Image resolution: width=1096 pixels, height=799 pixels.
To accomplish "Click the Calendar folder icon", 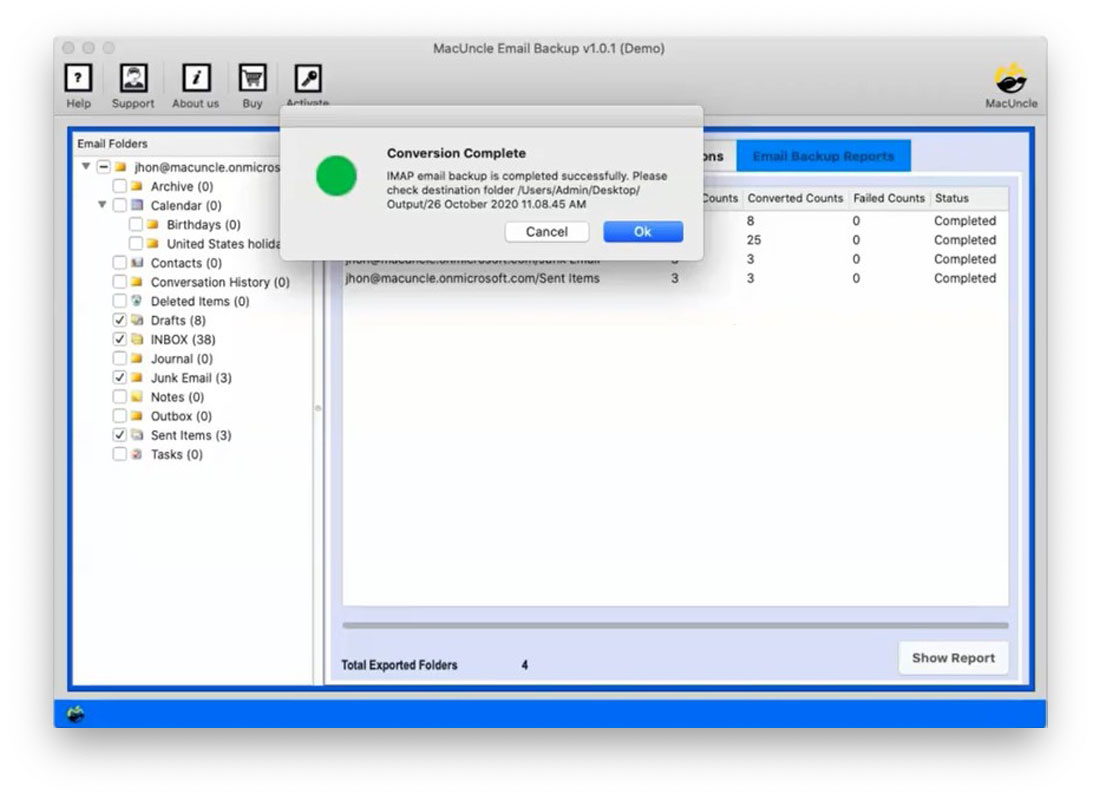I will pyautogui.click(x=137, y=205).
